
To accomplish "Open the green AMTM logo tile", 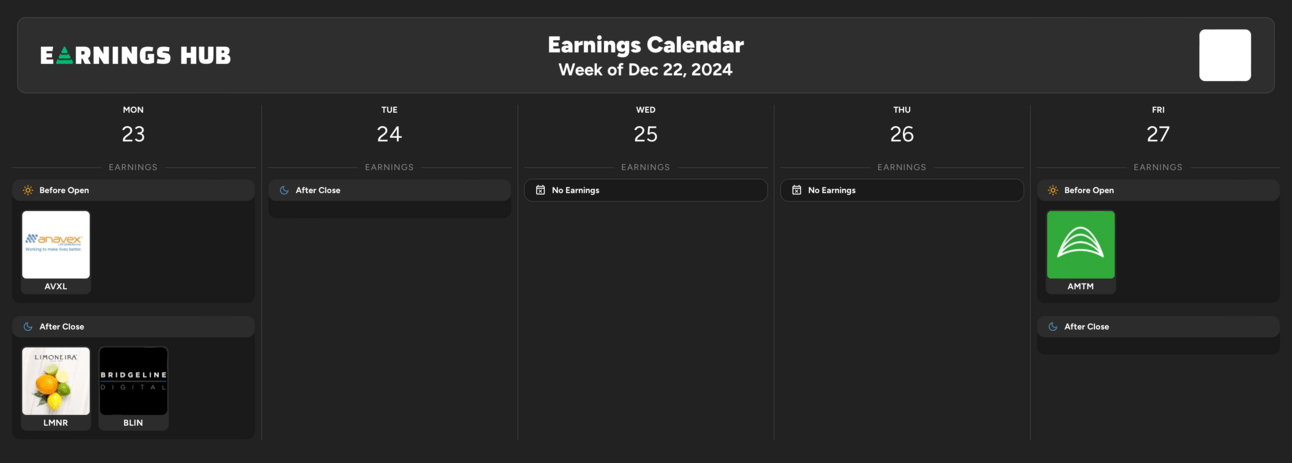I will pos(1081,244).
